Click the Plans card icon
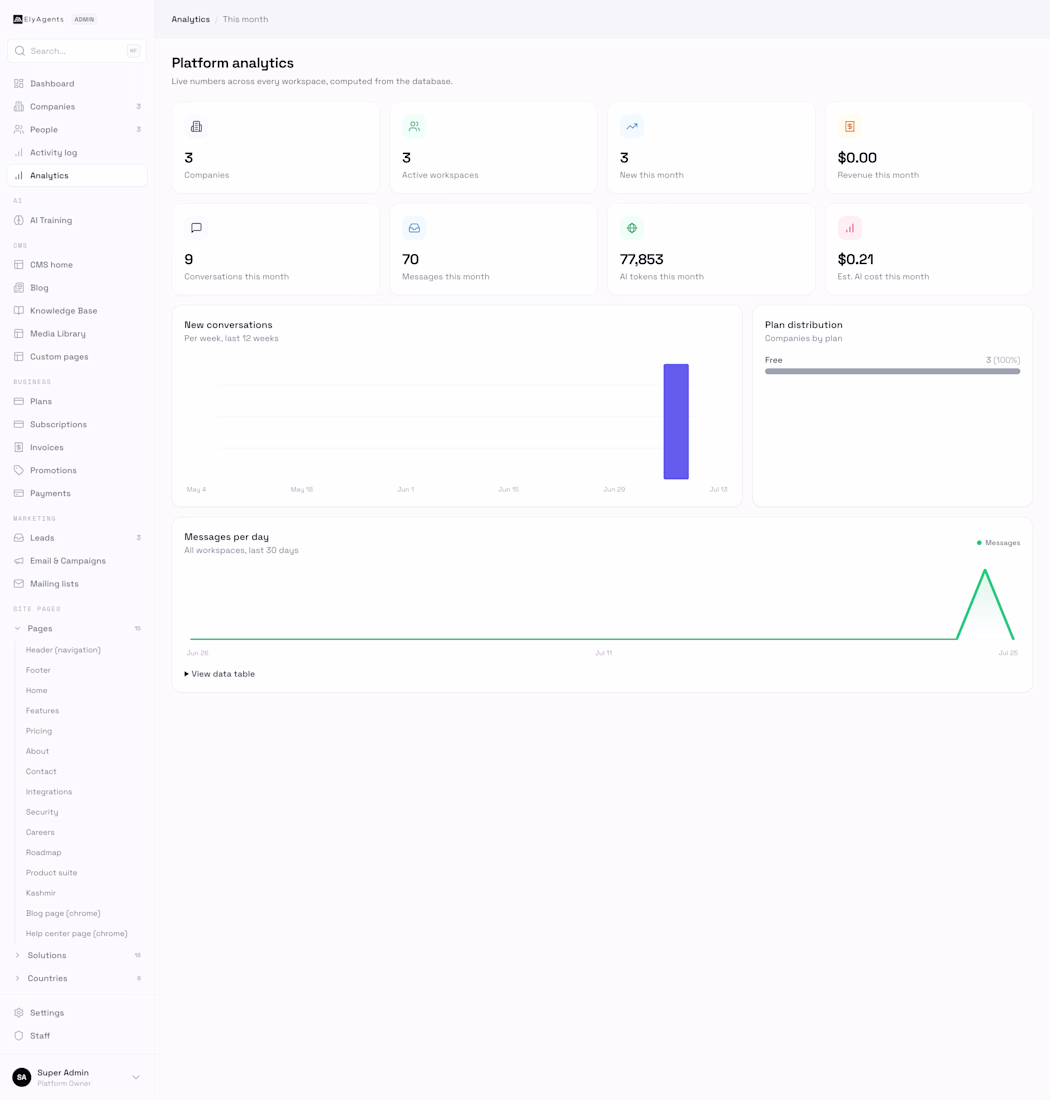This screenshot has width=1050, height=1100. point(19,401)
